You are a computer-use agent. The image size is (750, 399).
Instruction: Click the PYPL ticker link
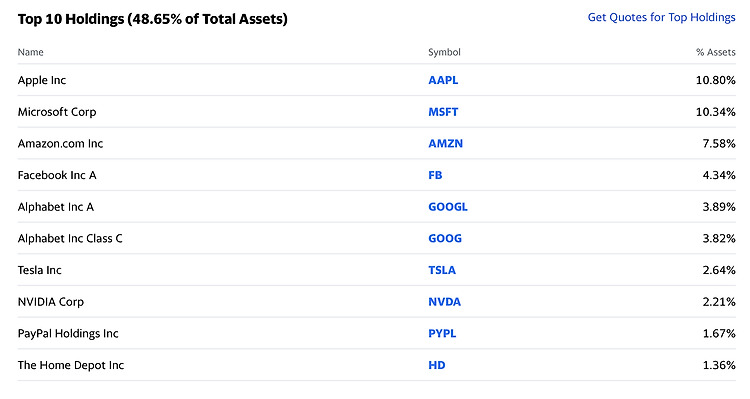coord(442,333)
